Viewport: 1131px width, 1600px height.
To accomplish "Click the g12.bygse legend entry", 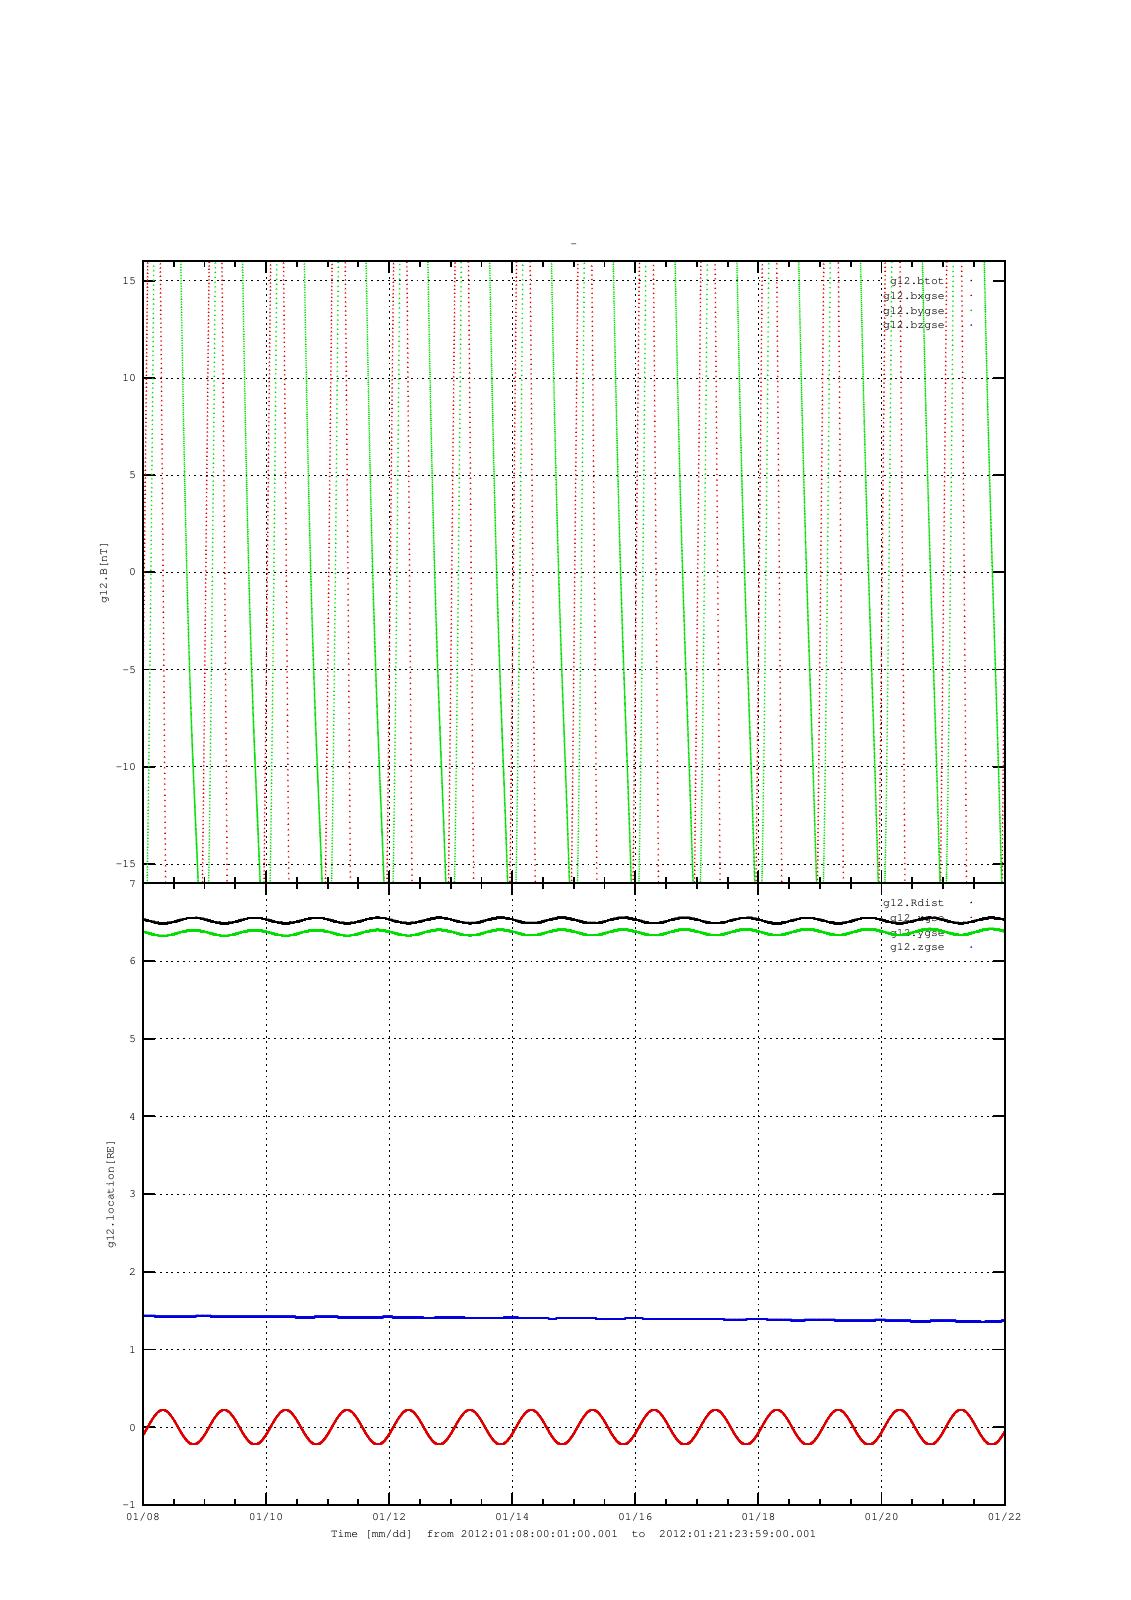I will (913, 311).
